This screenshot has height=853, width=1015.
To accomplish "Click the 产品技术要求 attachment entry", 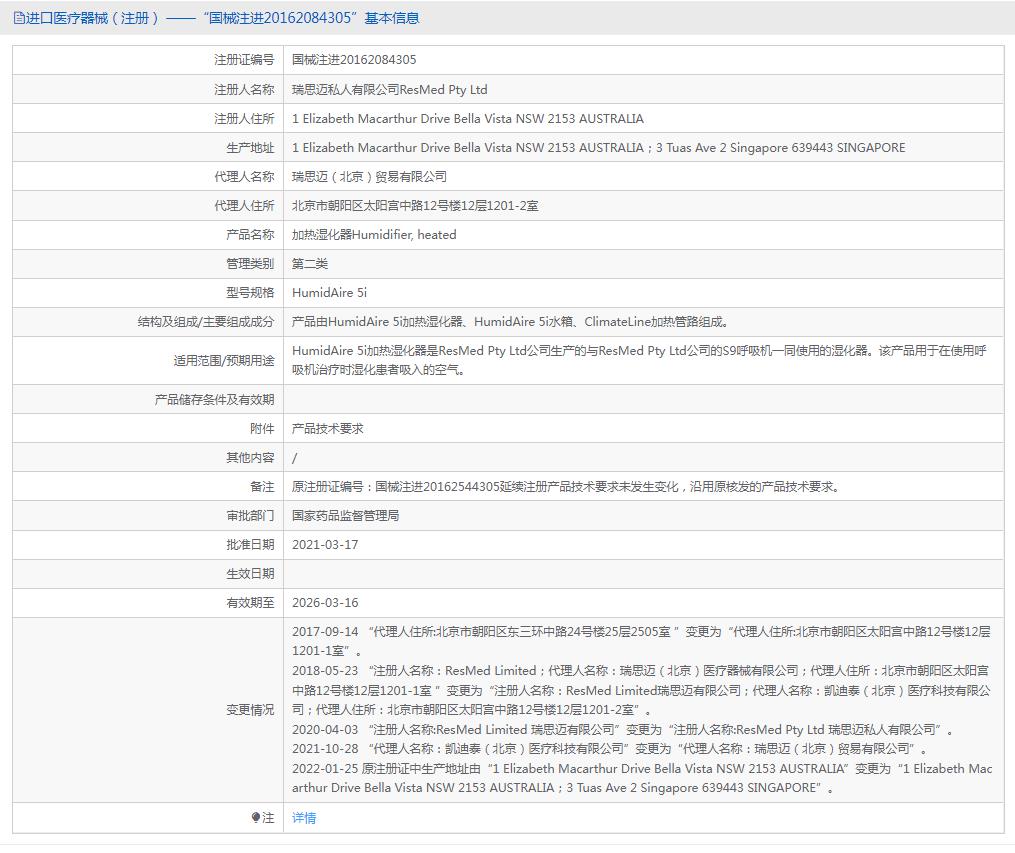I will (x=327, y=428).
